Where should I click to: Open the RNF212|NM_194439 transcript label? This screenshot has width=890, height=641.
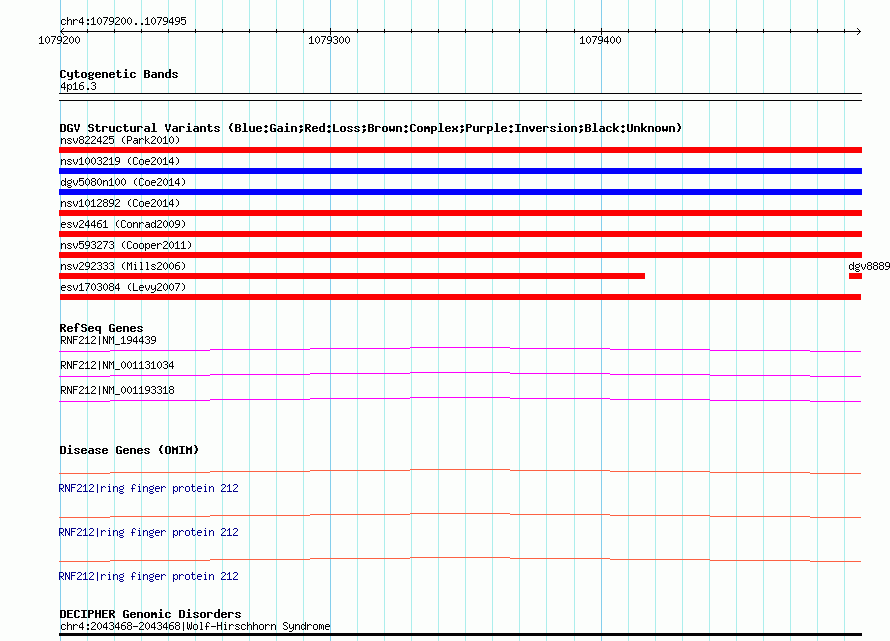click(108, 340)
